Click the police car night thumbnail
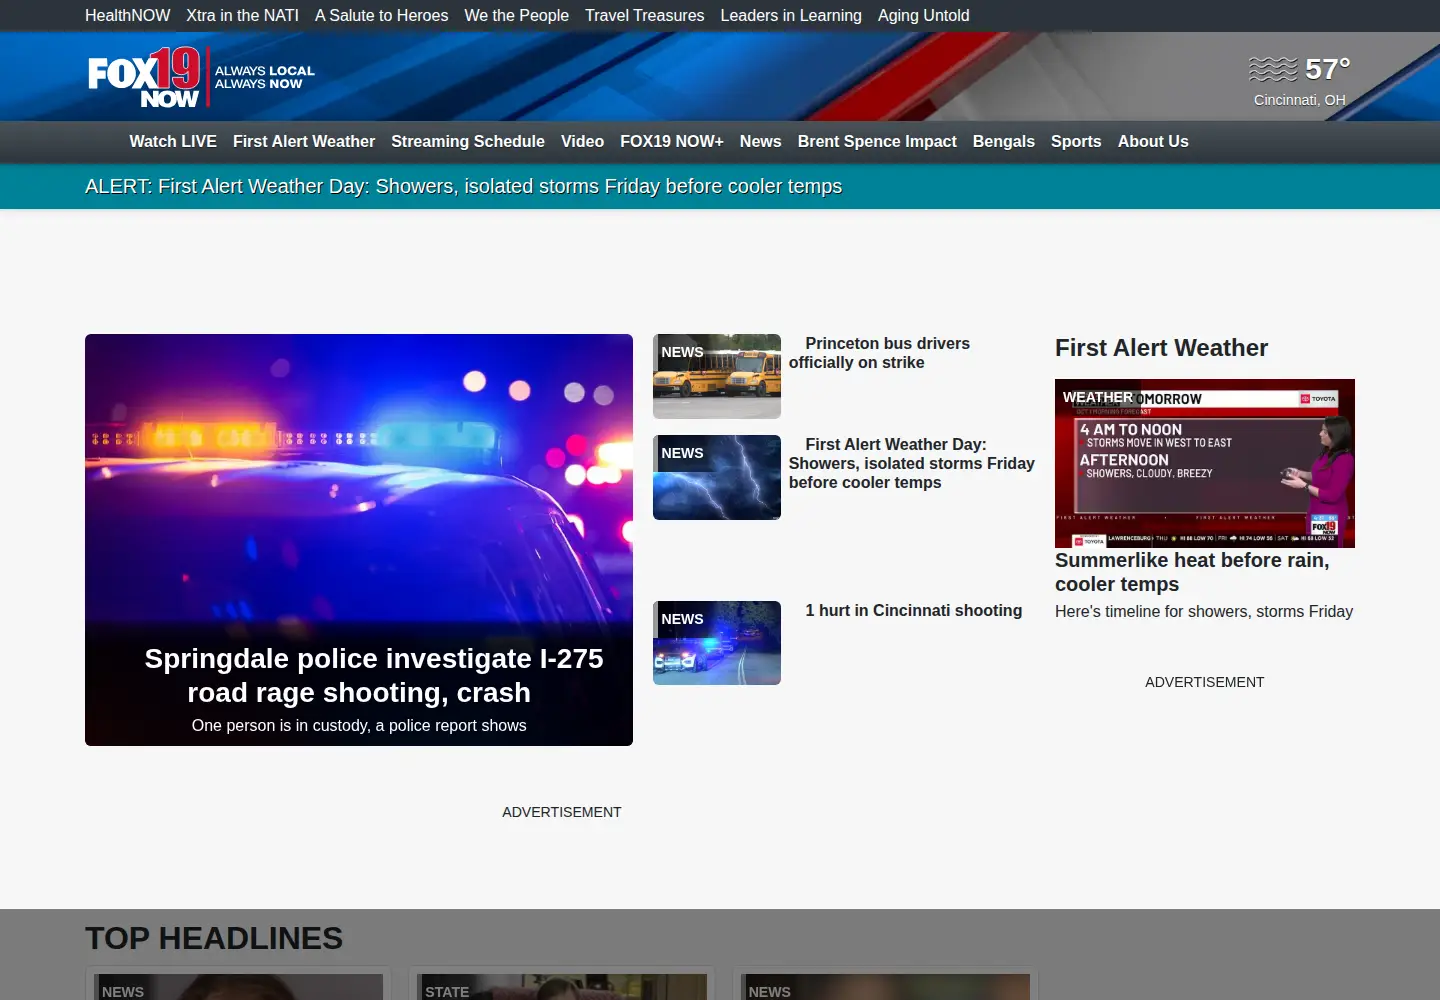Viewport: 1440px width, 1000px height. (717, 643)
